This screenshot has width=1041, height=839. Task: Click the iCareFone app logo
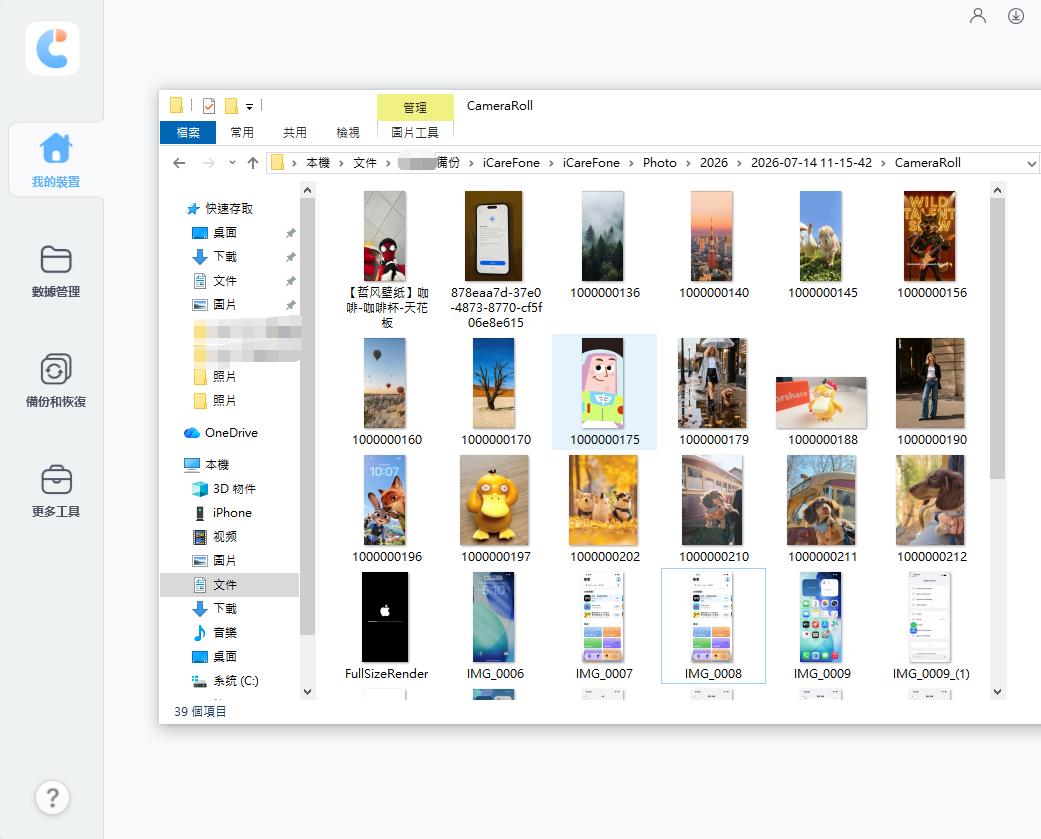pyautogui.click(x=52, y=48)
